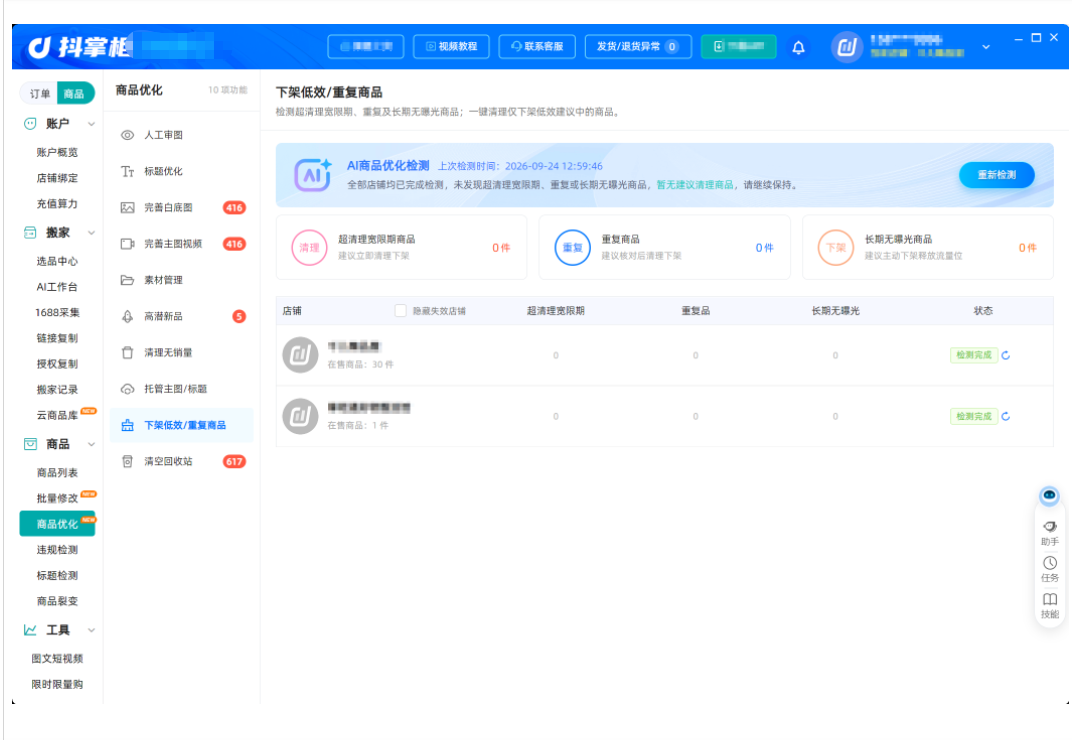This screenshot has height=740, width=1072.
Task: Open the 任务 clock icon panel
Action: 1049,568
